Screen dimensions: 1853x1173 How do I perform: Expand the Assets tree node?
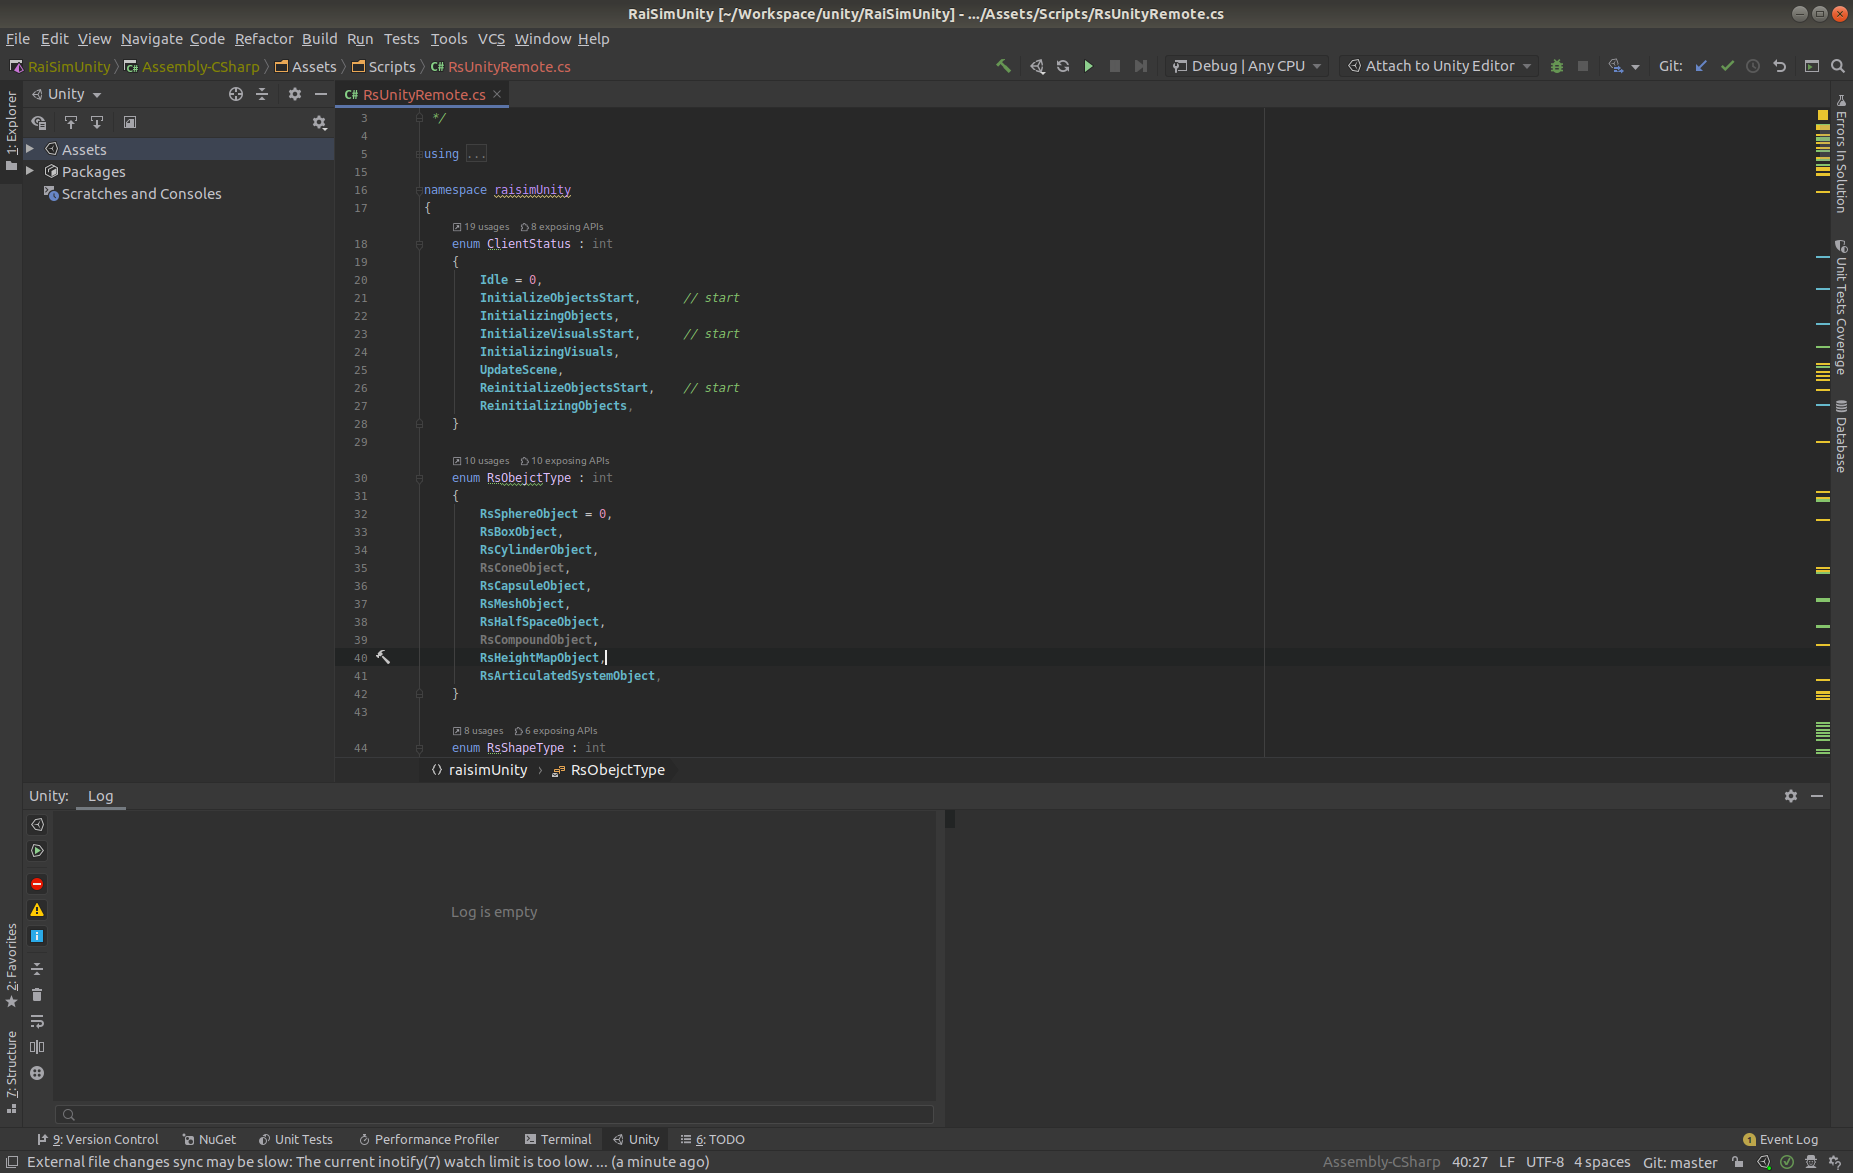pyautogui.click(x=30, y=149)
